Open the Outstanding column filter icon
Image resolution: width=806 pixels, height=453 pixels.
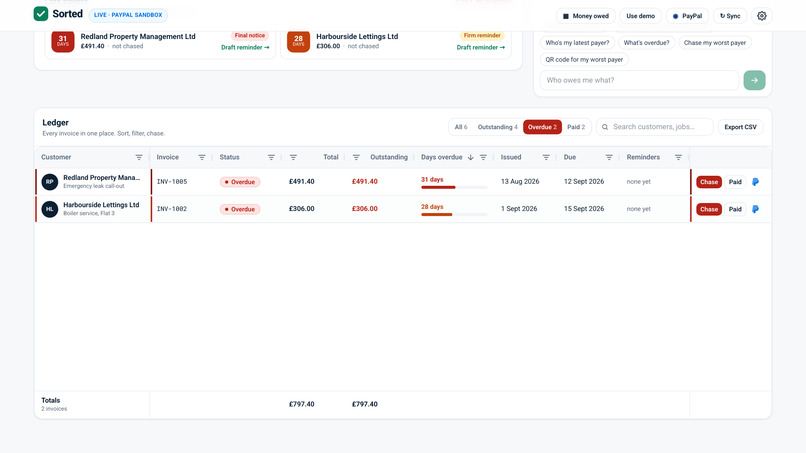pos(356,157)
